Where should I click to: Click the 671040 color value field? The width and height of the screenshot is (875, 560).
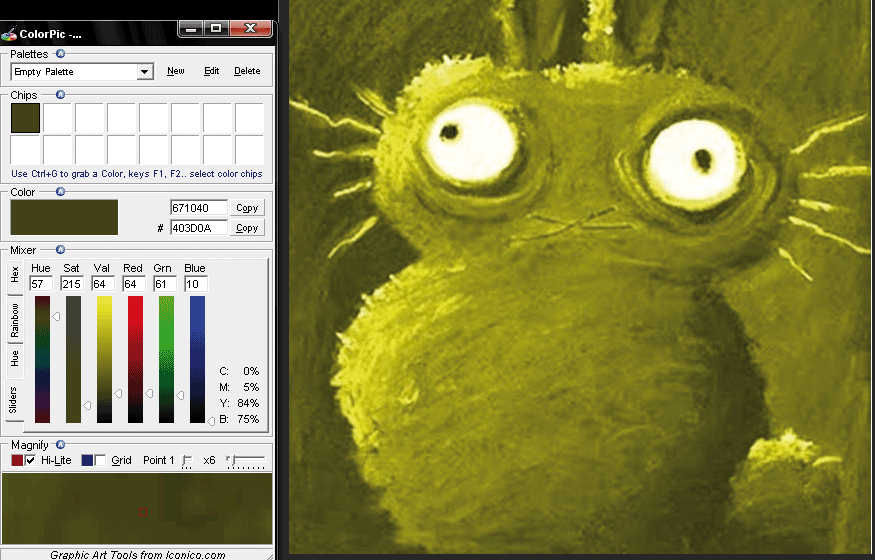pos(199,208)
